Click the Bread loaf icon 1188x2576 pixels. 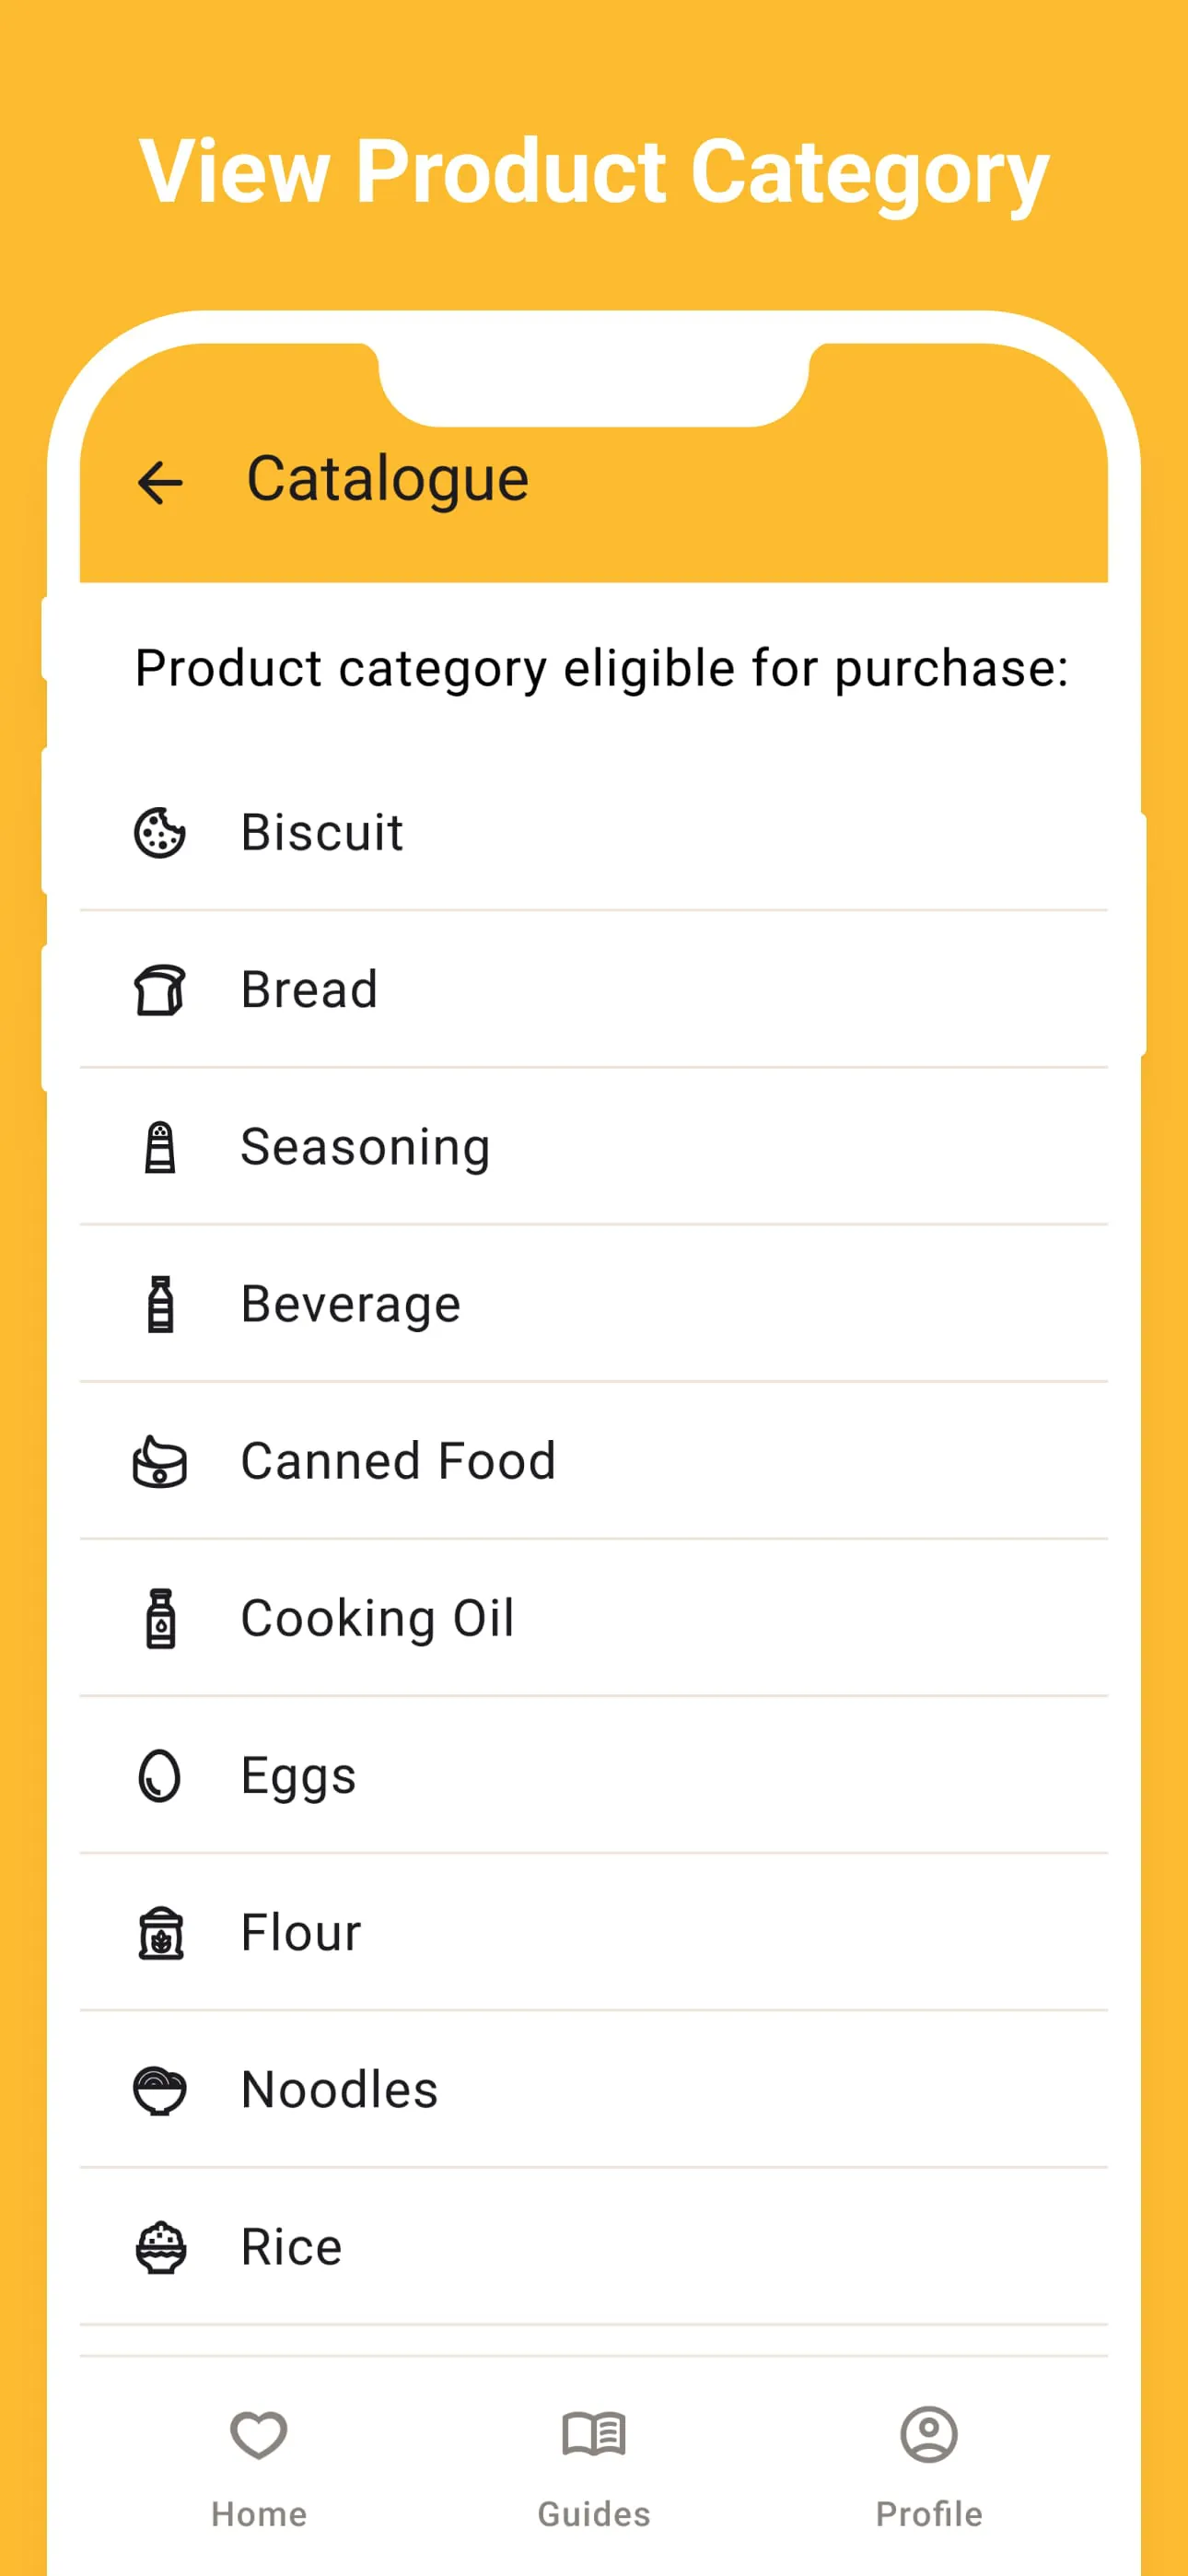tap(160, 990)
